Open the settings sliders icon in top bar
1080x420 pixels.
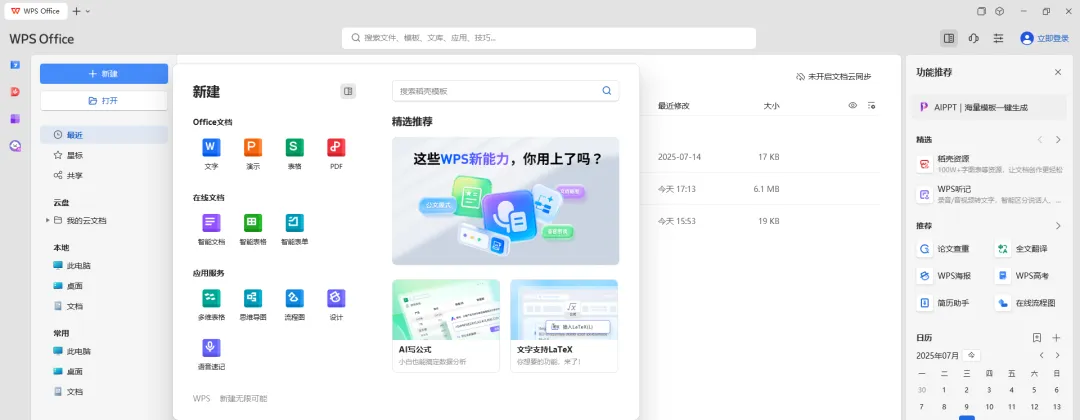(x=998, y=39)
